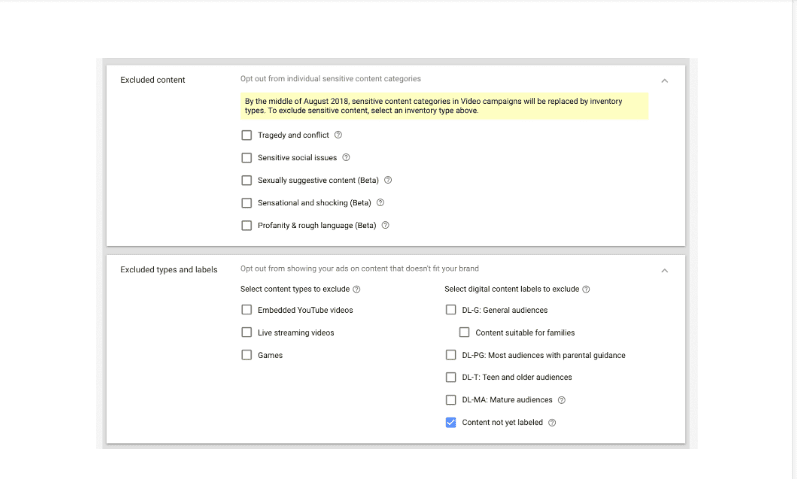Select the Live streaming videos checkbox

click(247, 332)
